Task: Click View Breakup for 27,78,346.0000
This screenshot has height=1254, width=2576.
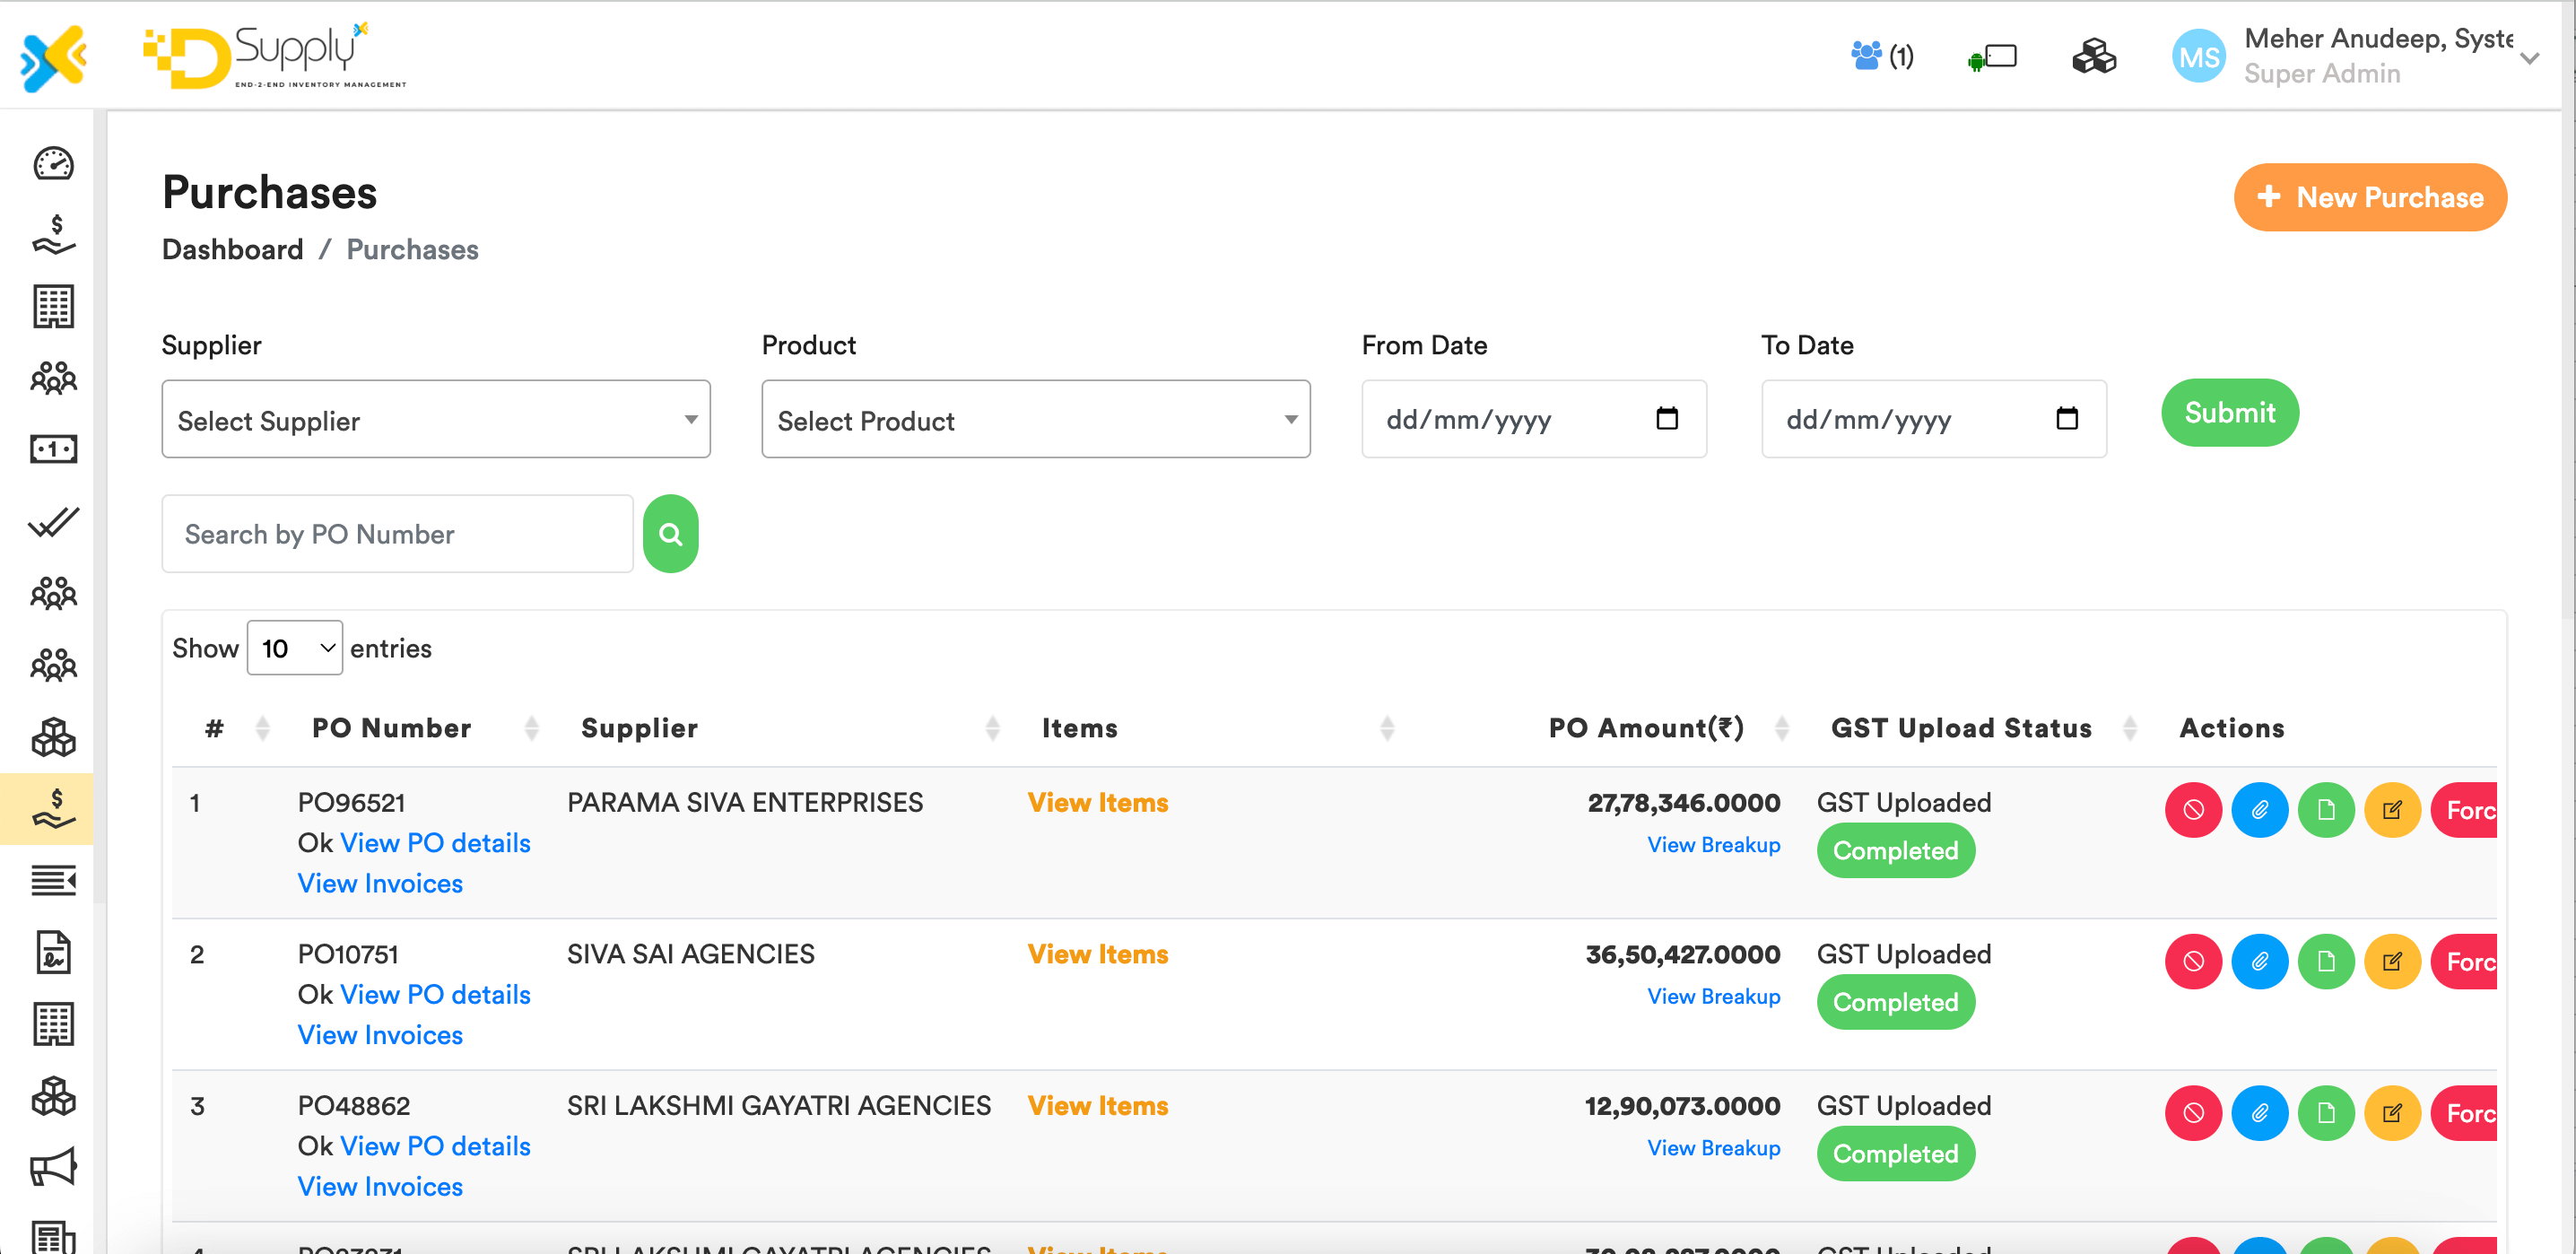Action: point(1713,845)
